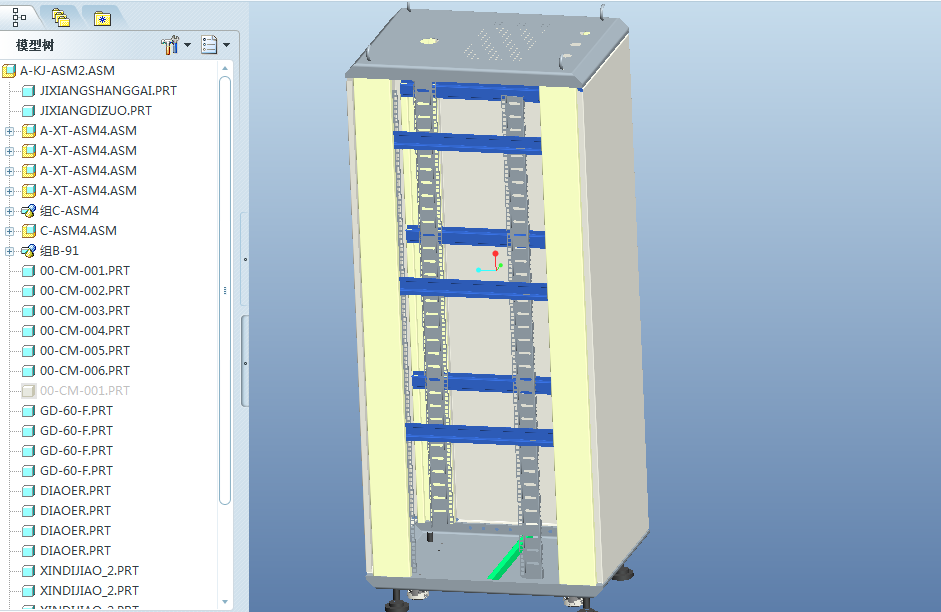Select C-ASM4.ASM in the model tree

click(x=78, y=230)
